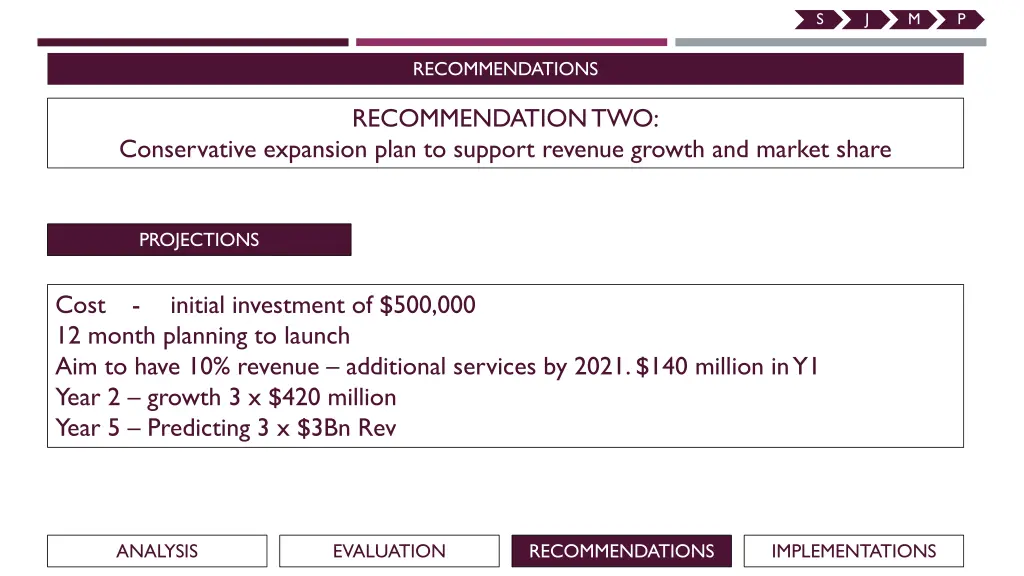Click the S chevron icon

(x=818, y=20)
